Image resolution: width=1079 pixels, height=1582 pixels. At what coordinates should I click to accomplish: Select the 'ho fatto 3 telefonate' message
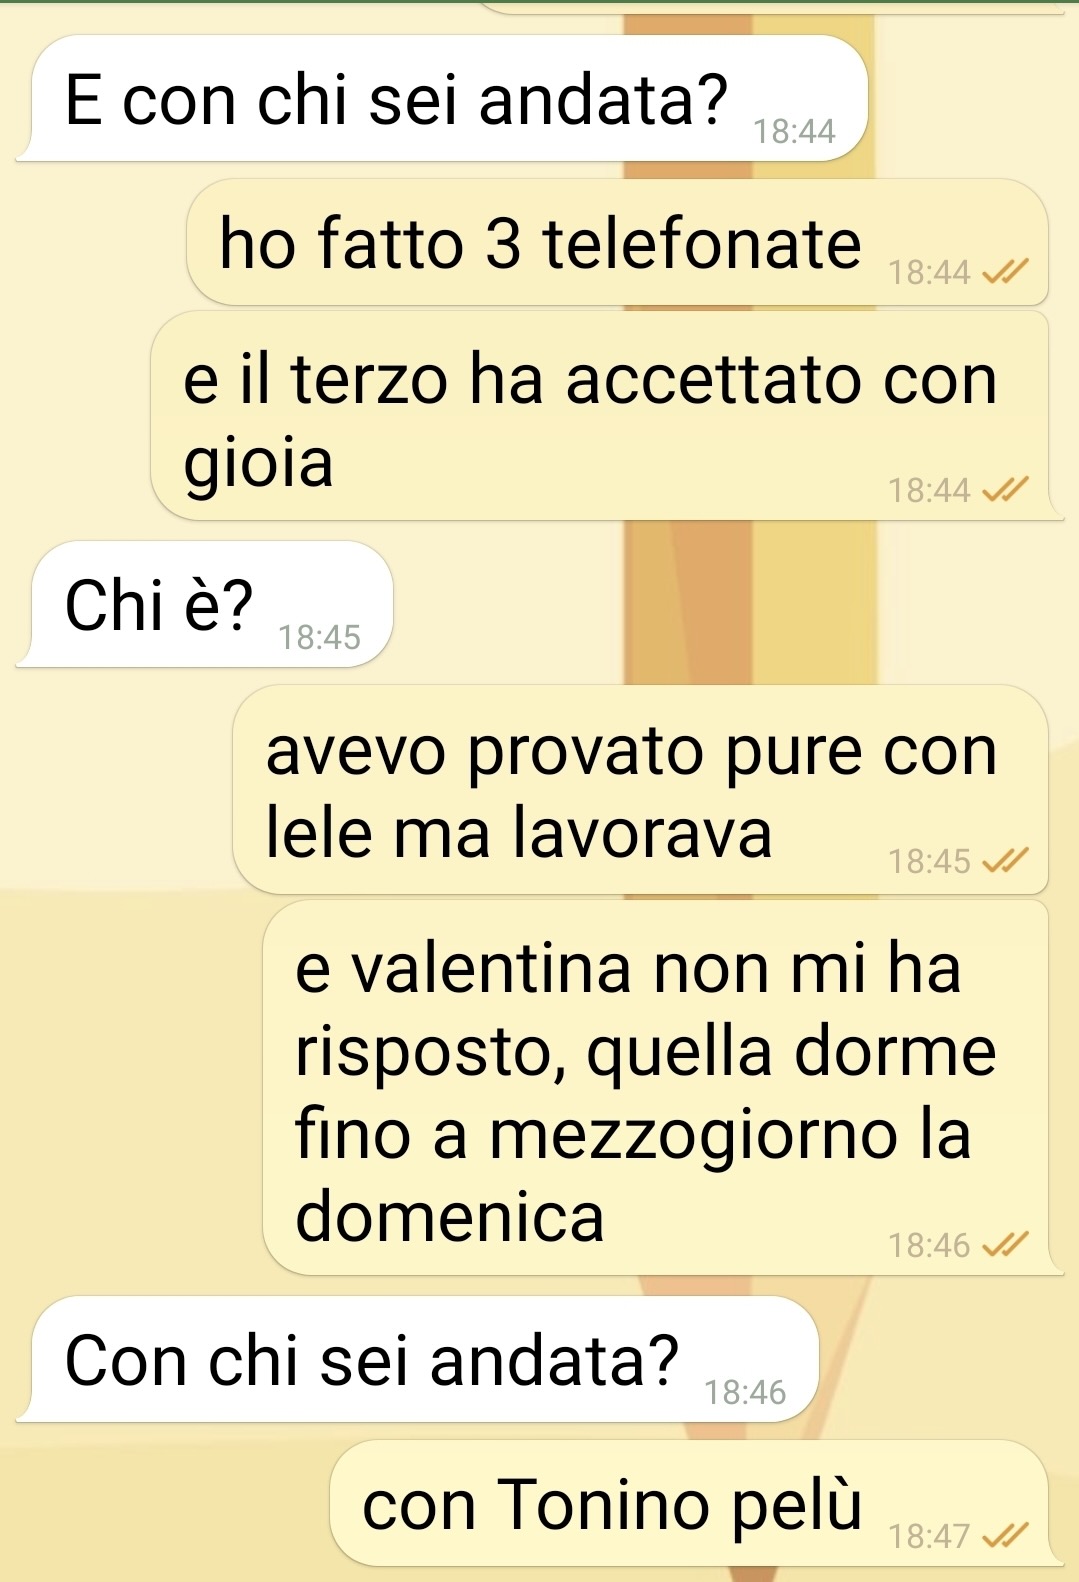(617, 242)
